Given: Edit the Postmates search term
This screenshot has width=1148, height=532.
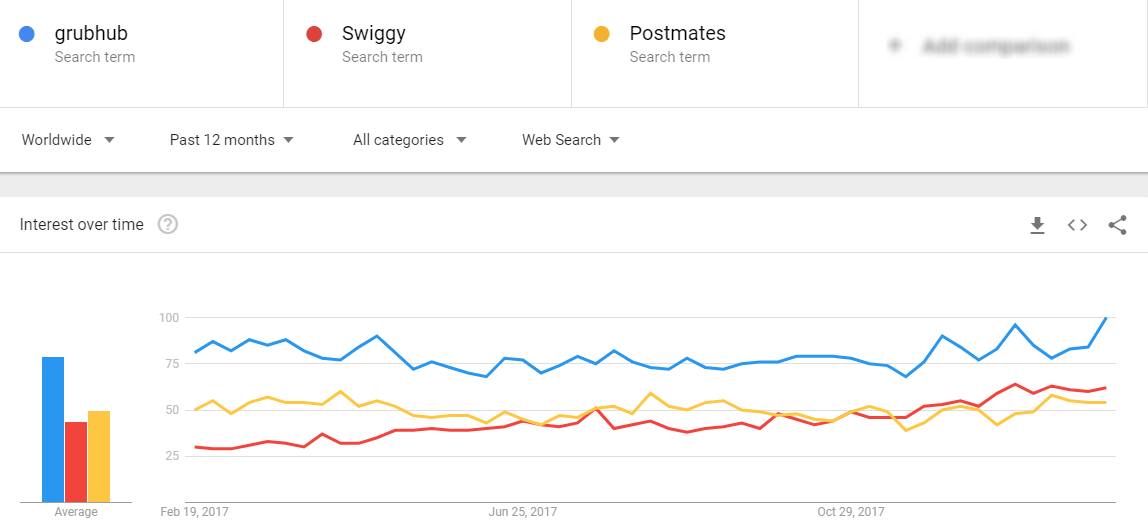Looking at the screenshot, I should (x=677, y=34).
